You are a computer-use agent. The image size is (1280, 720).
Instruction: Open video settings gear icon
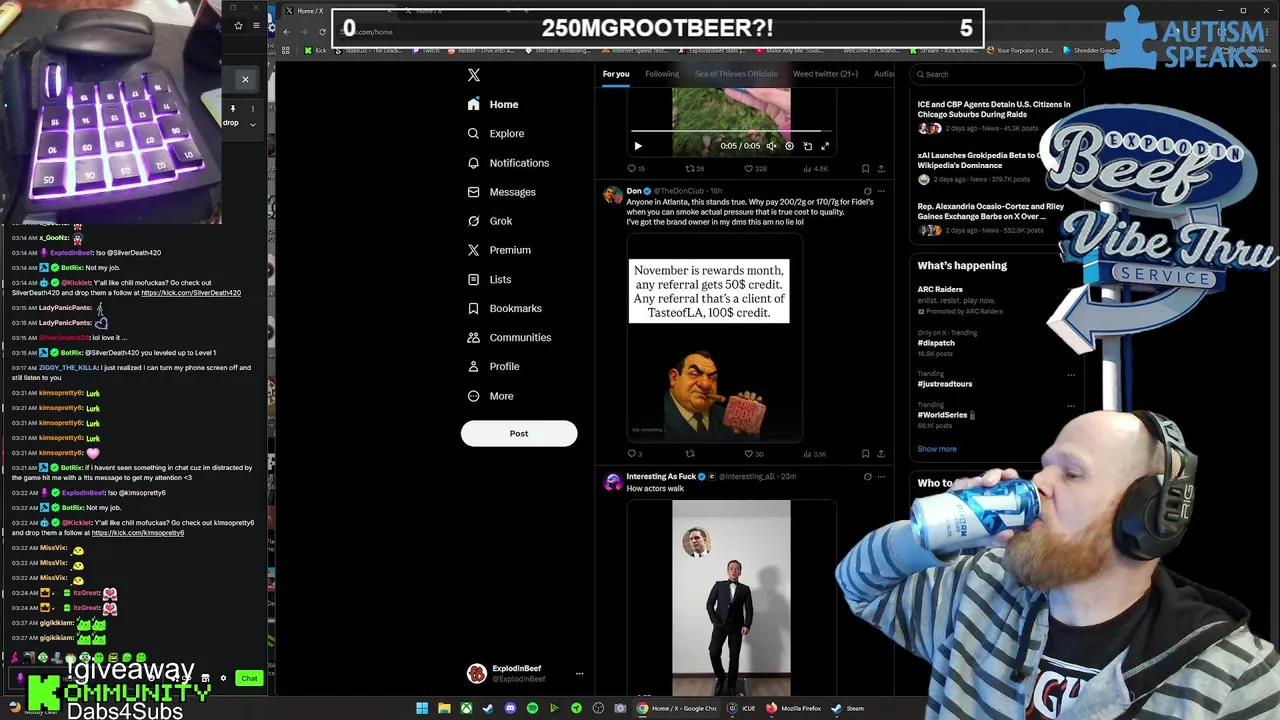tap(789, 146)
